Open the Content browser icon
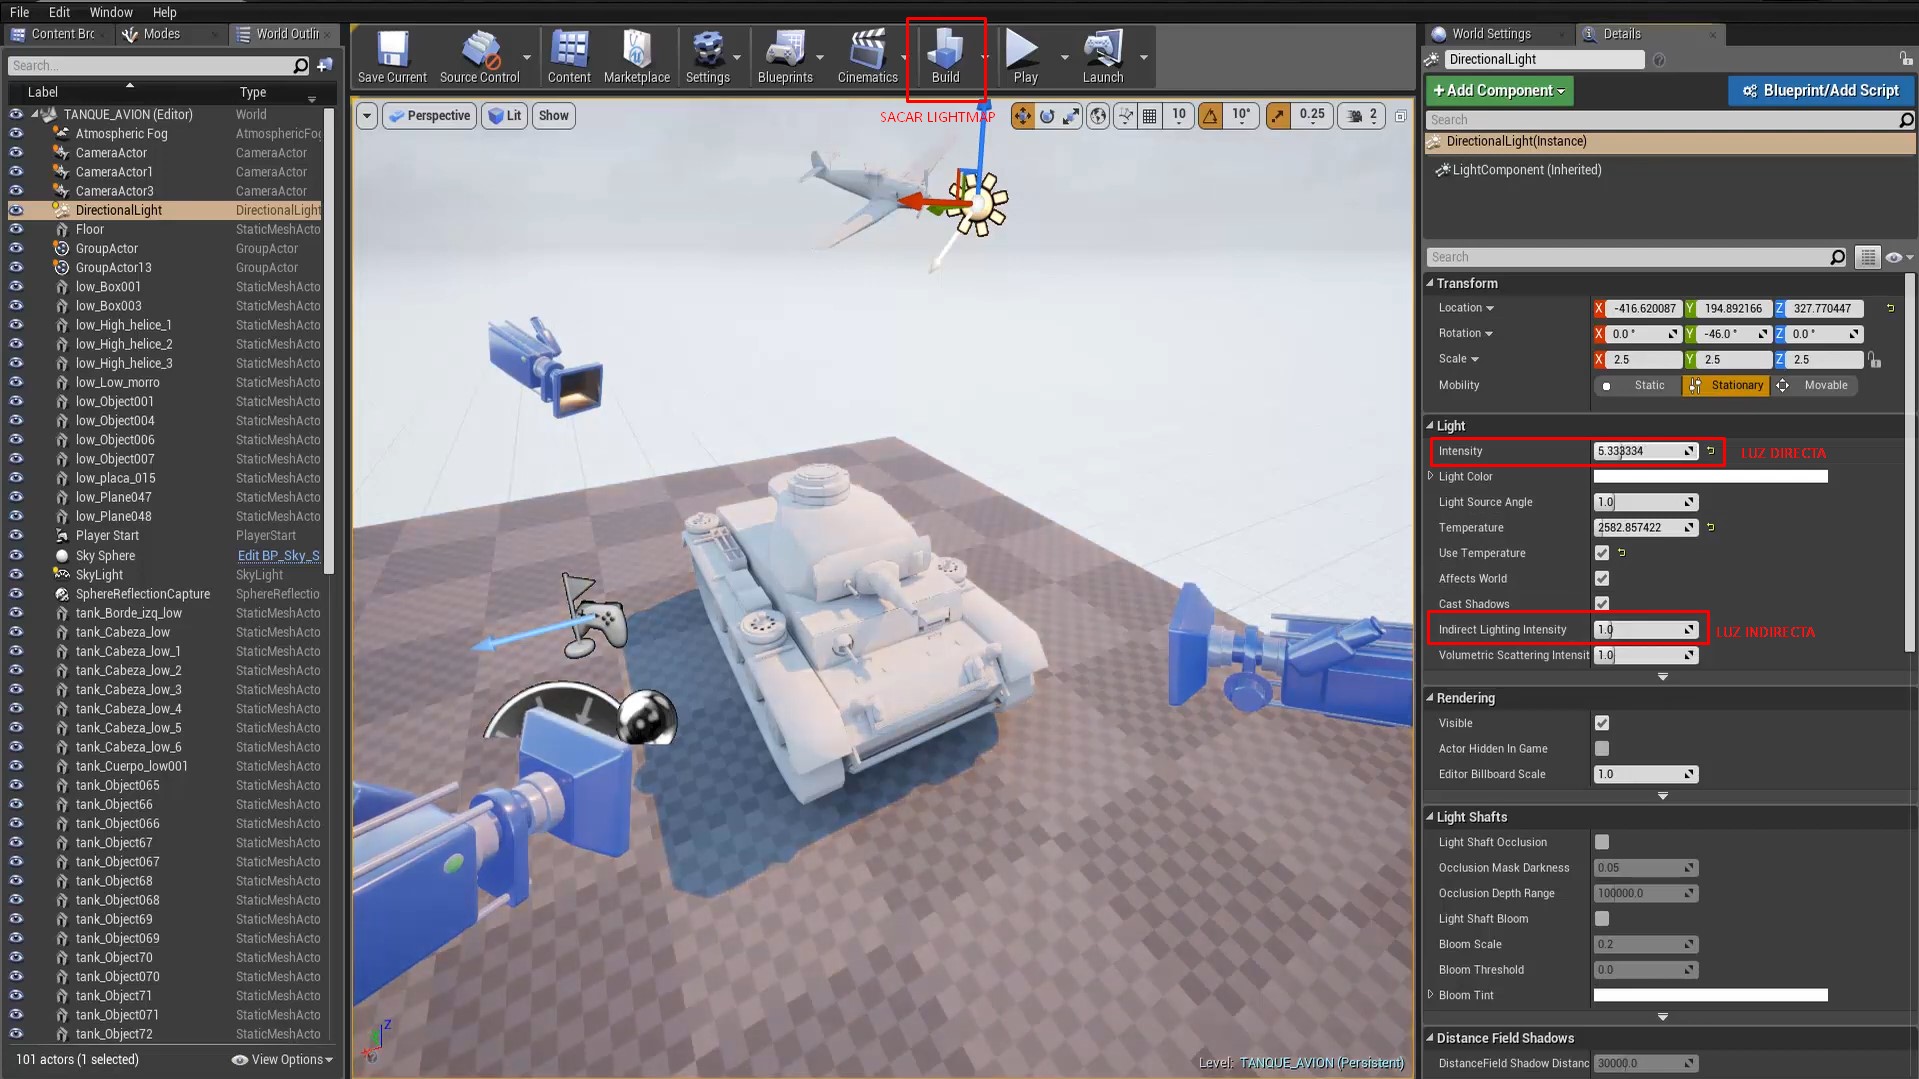Image resolution: width=1919 pixels, height=1079 pixels. tap(569, 57)
